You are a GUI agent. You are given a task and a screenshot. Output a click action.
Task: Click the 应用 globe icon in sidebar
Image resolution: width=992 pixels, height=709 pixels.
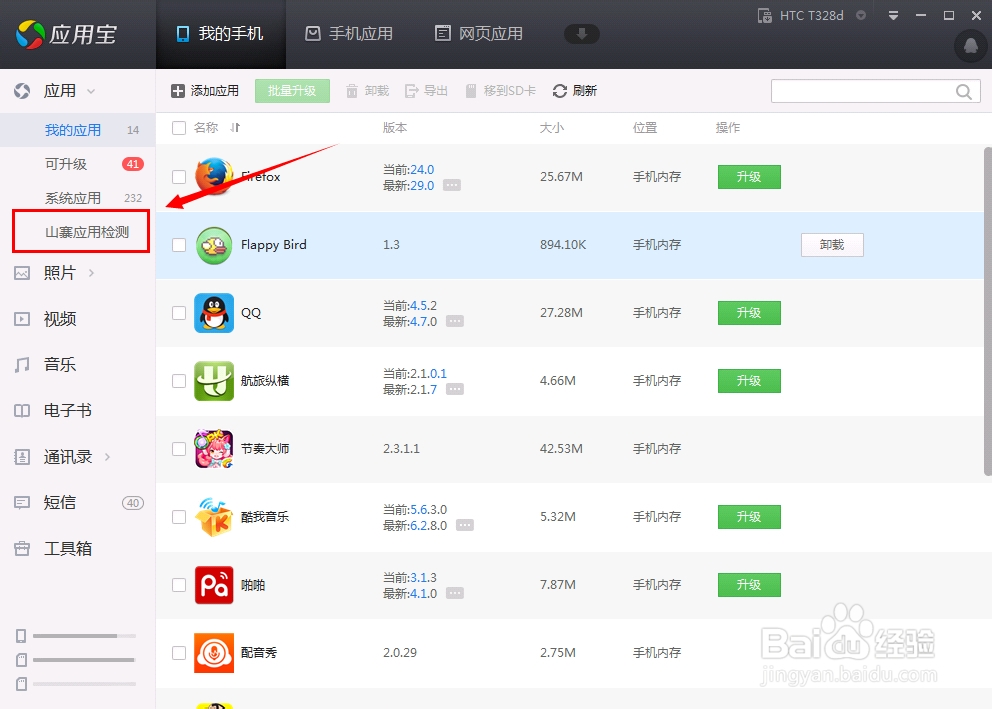[x=22, y=91]
